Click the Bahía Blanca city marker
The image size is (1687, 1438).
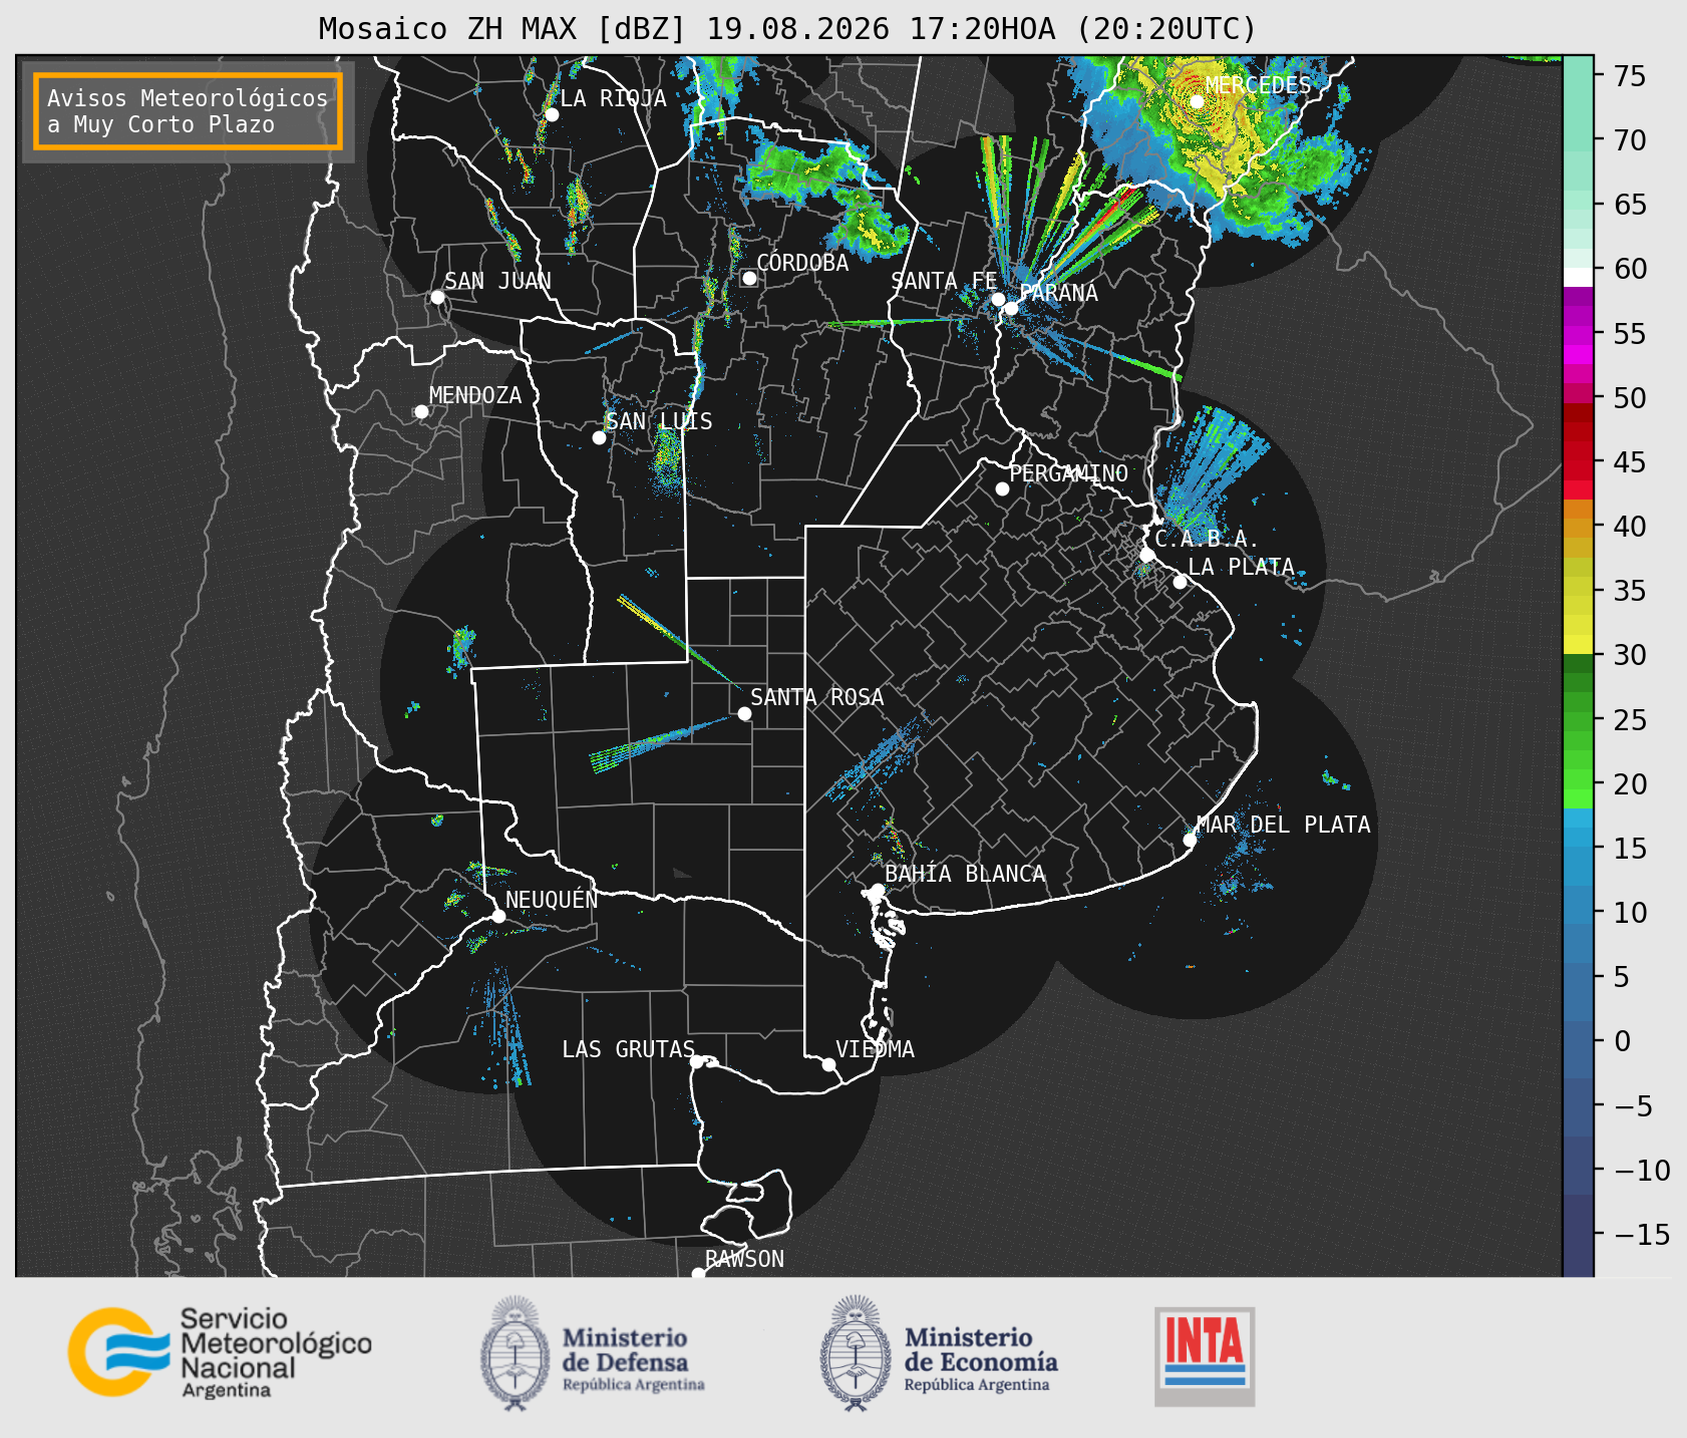(877, 890)
